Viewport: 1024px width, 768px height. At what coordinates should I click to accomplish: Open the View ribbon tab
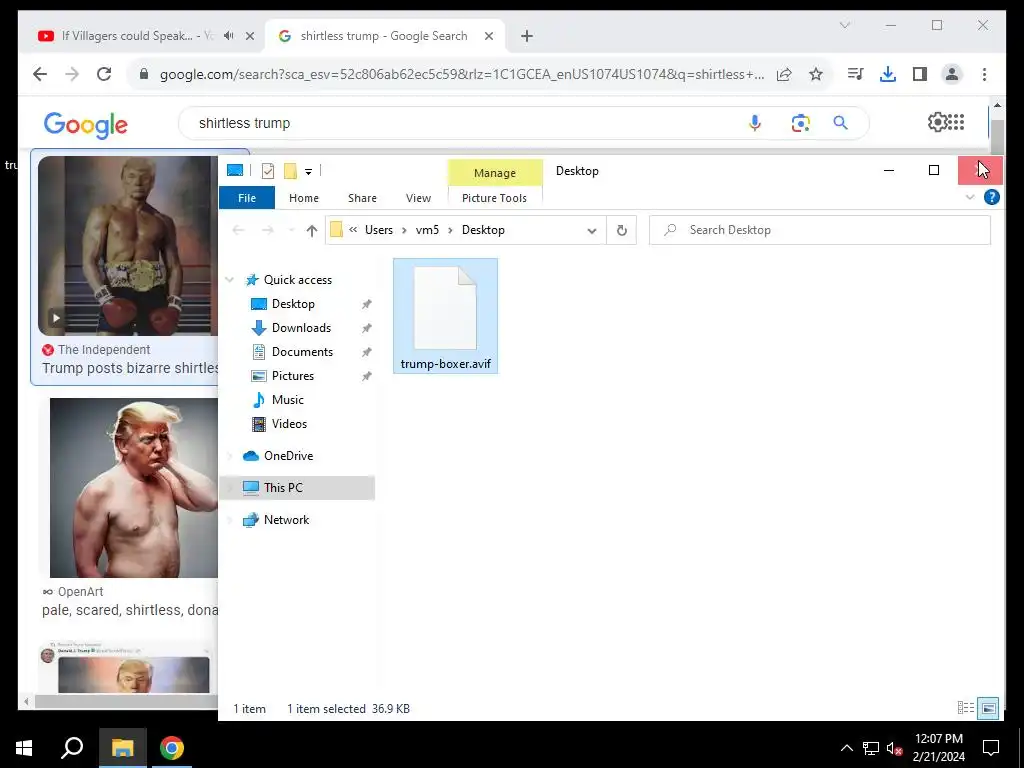(x=418, y=198)
